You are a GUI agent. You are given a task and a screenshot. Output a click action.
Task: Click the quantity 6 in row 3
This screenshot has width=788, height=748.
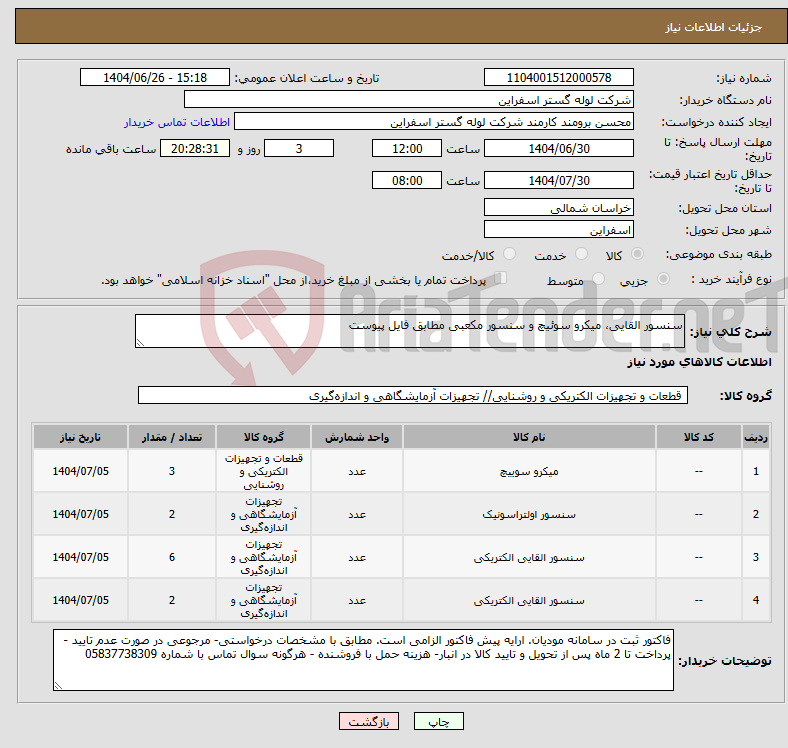point(172,557)
